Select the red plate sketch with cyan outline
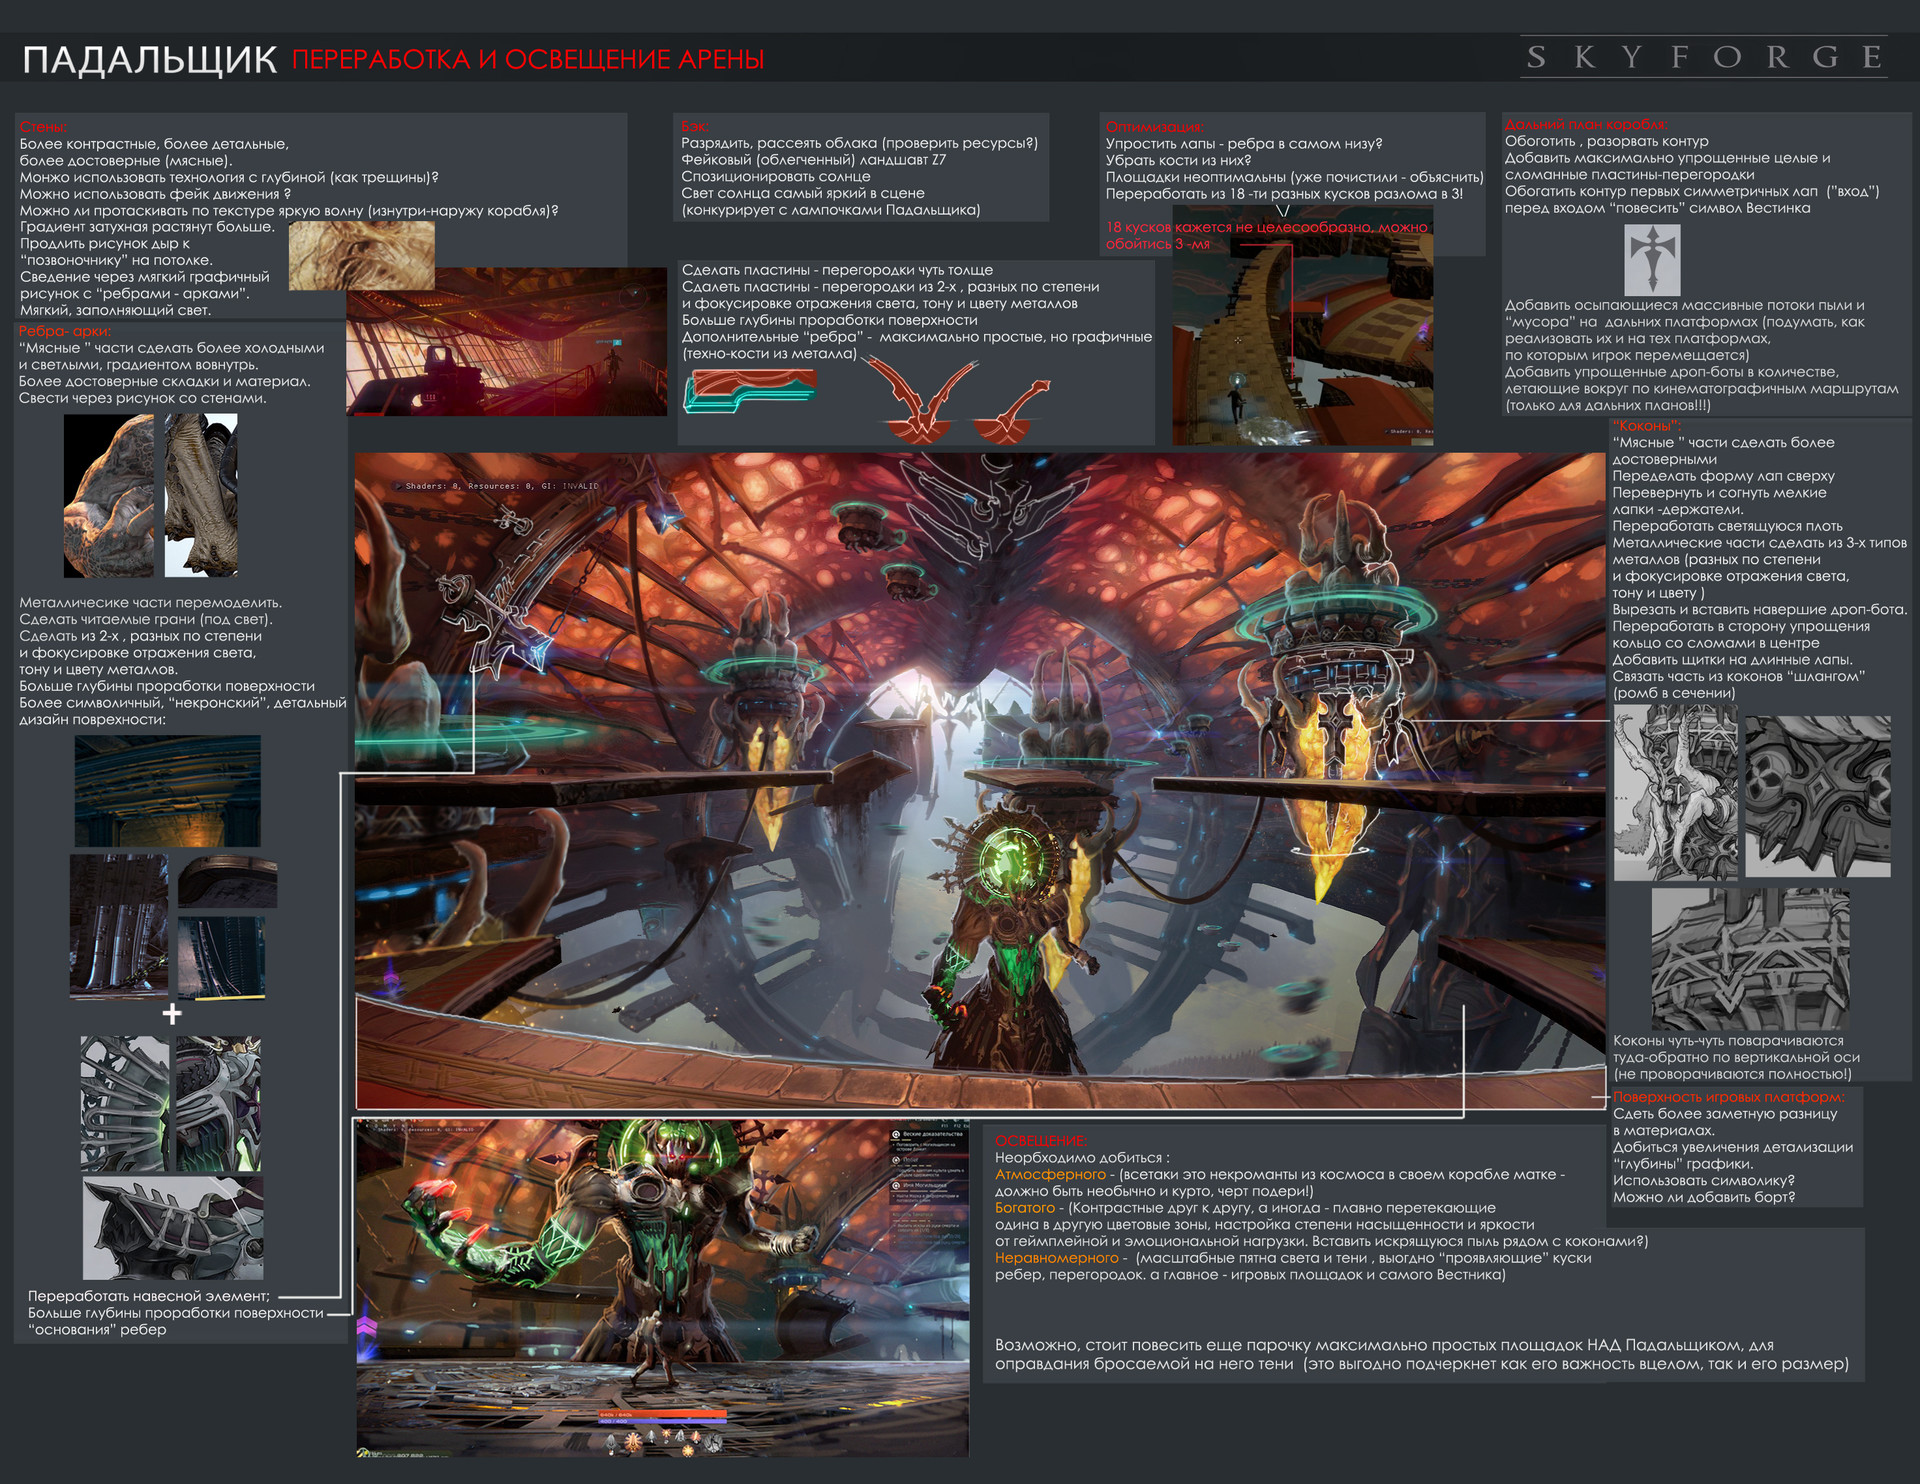Viewport: 1920px width, 1484px height. 750,390
